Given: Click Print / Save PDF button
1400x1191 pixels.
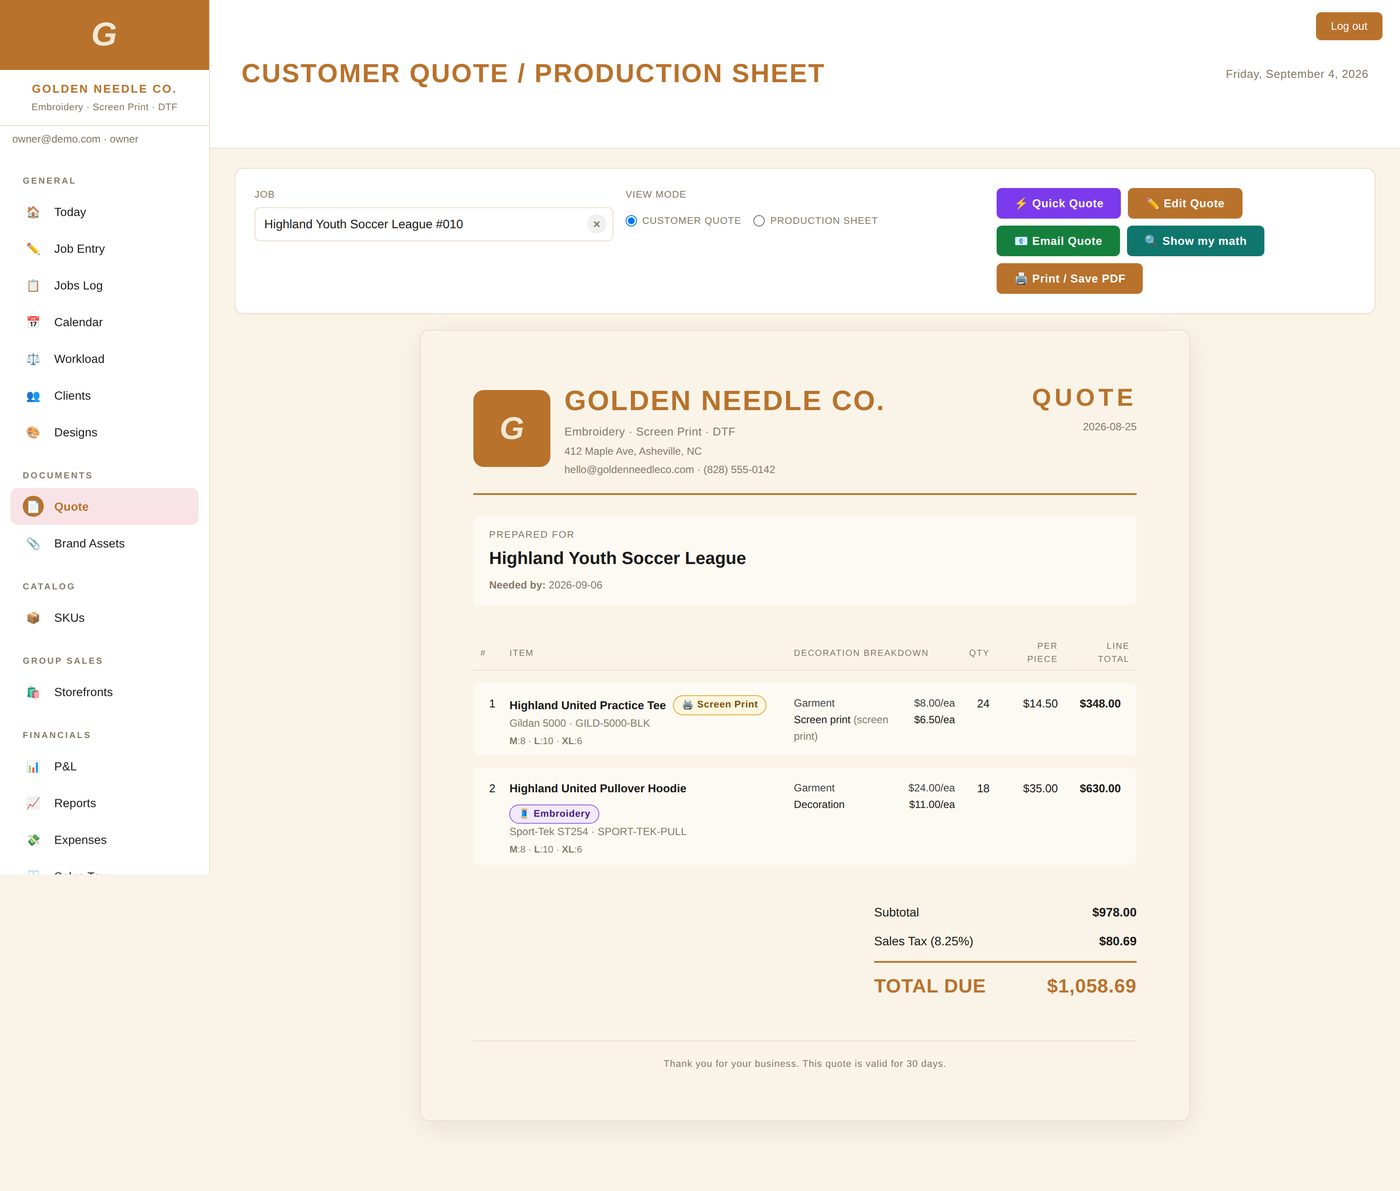Looking at the screenshot, I should coord(1069,279).
